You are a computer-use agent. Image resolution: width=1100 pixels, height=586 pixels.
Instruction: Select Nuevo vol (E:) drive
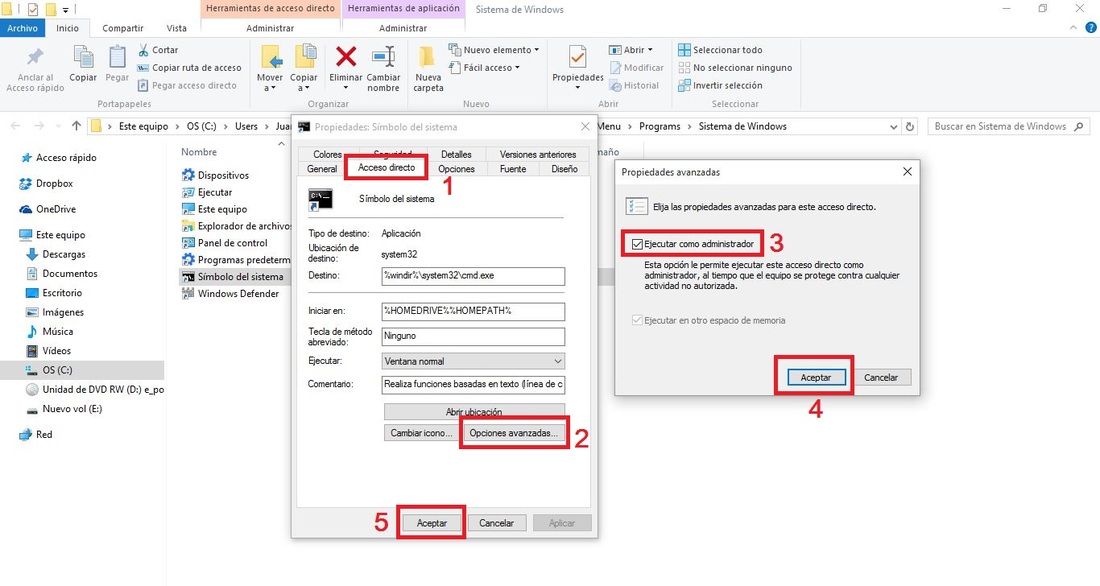pyautogui.click(x=64, y=408)
